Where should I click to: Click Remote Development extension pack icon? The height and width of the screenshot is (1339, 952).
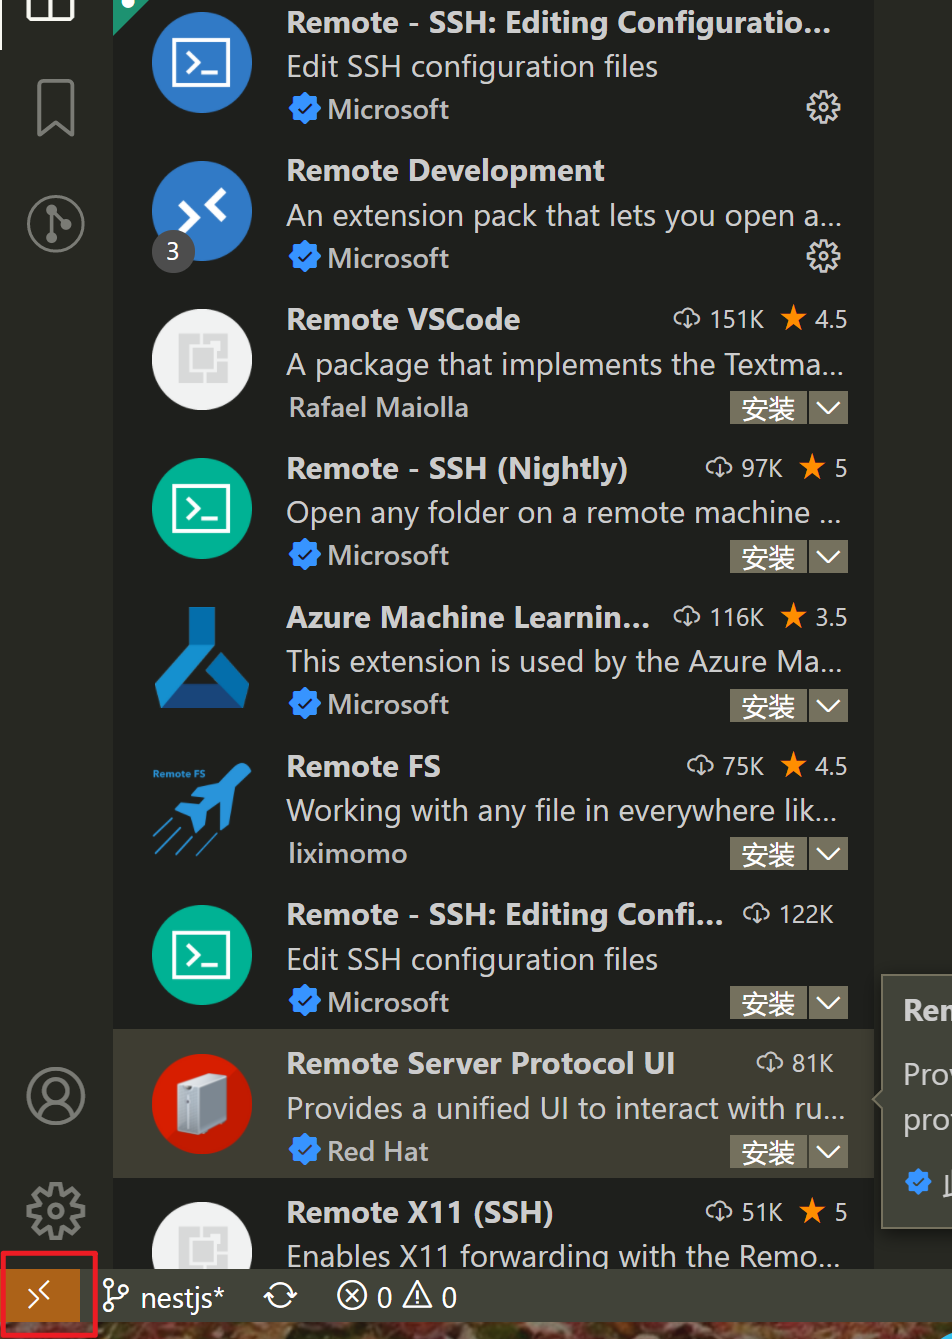pyautogui.click(x=202, y=212)
